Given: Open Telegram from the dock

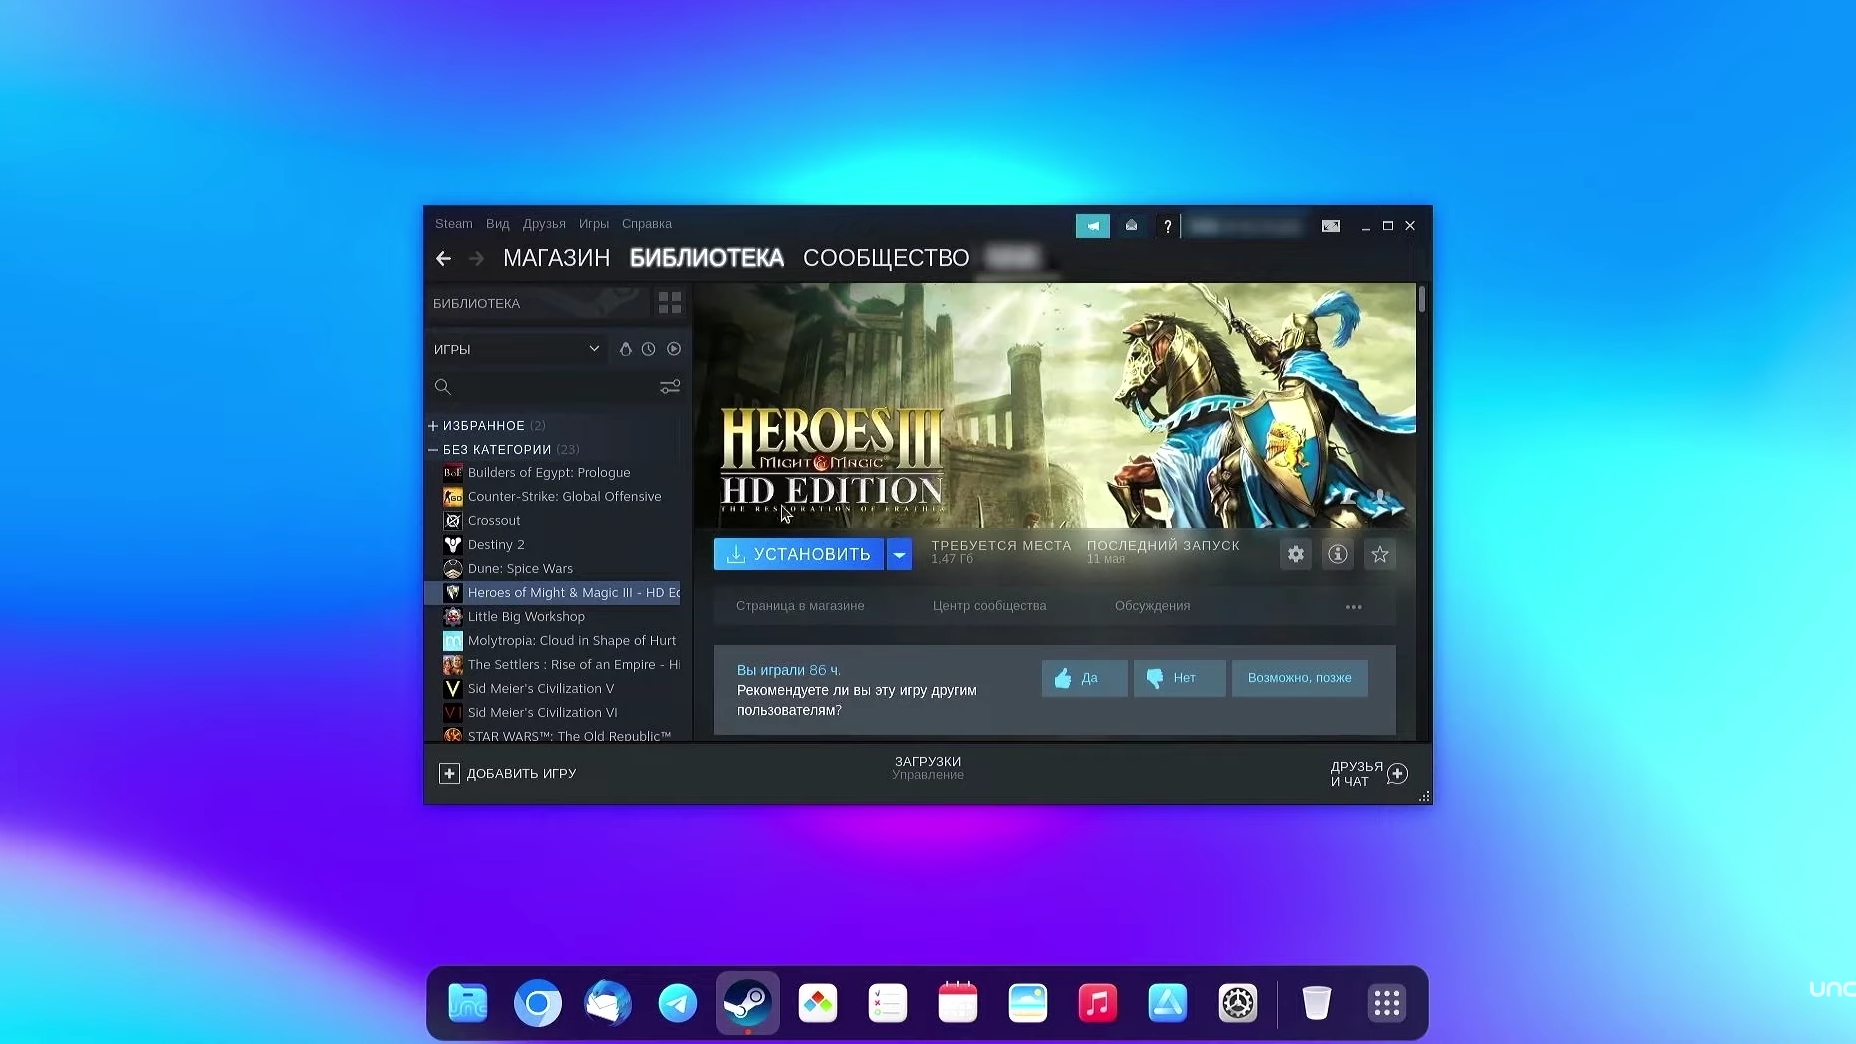Looking at the screenshot, I should tap(678, 1003).
